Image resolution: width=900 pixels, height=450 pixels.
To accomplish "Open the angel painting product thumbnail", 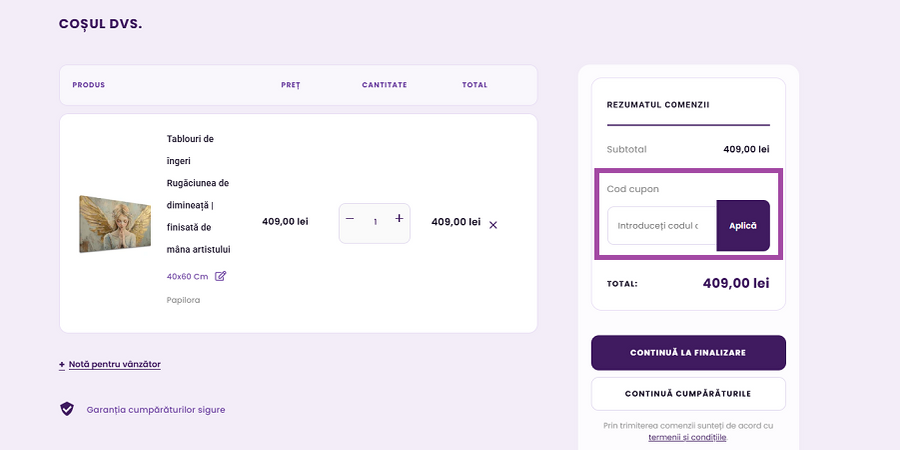I will point(115,224).
